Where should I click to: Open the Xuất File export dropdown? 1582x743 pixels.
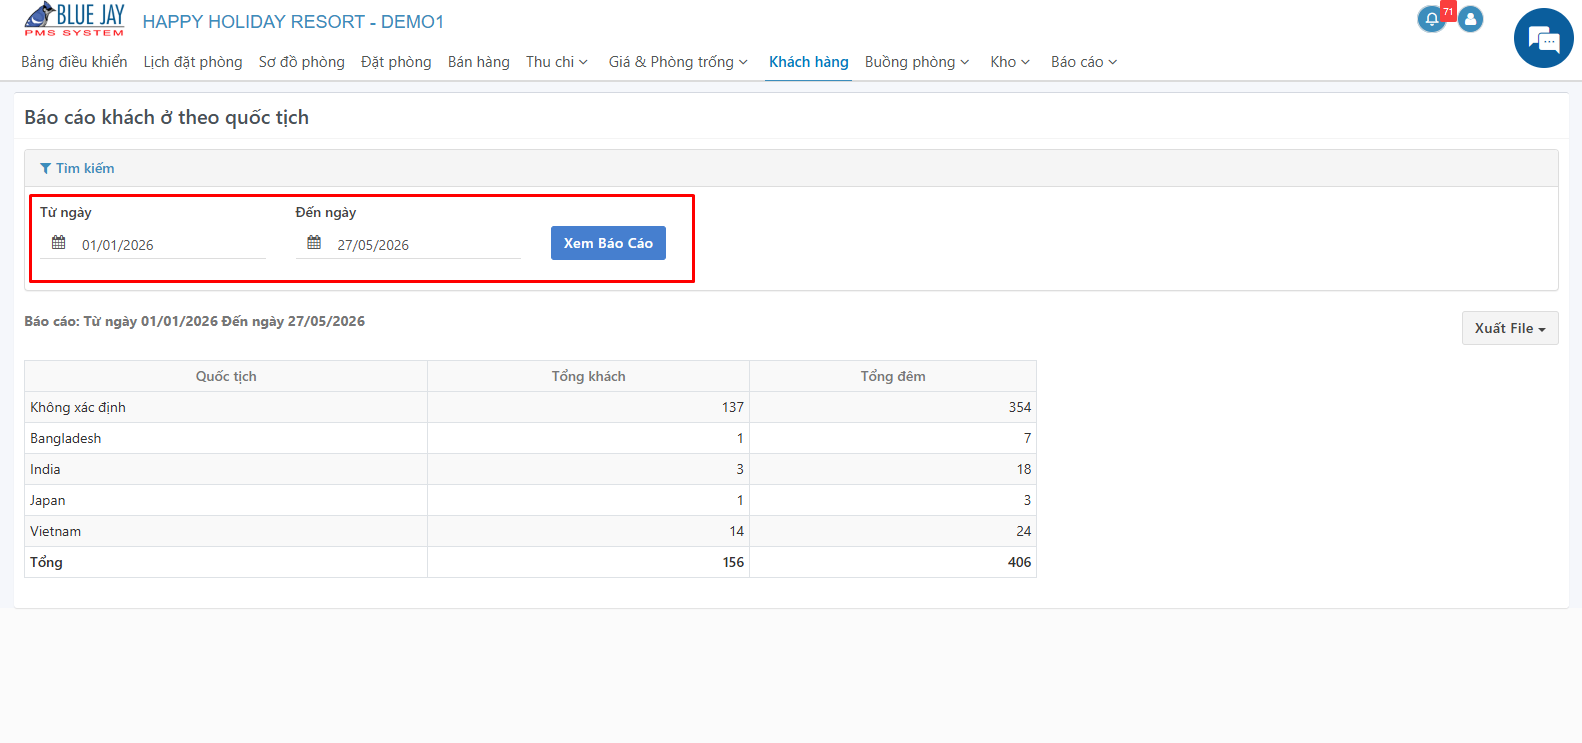[x=1510, y=328]
